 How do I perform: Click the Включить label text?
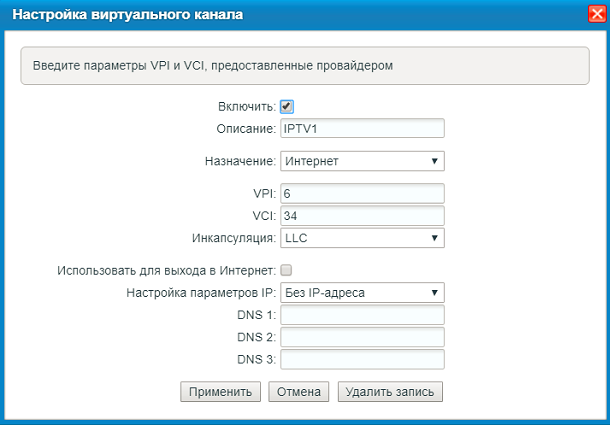click(x=246, y=107)
